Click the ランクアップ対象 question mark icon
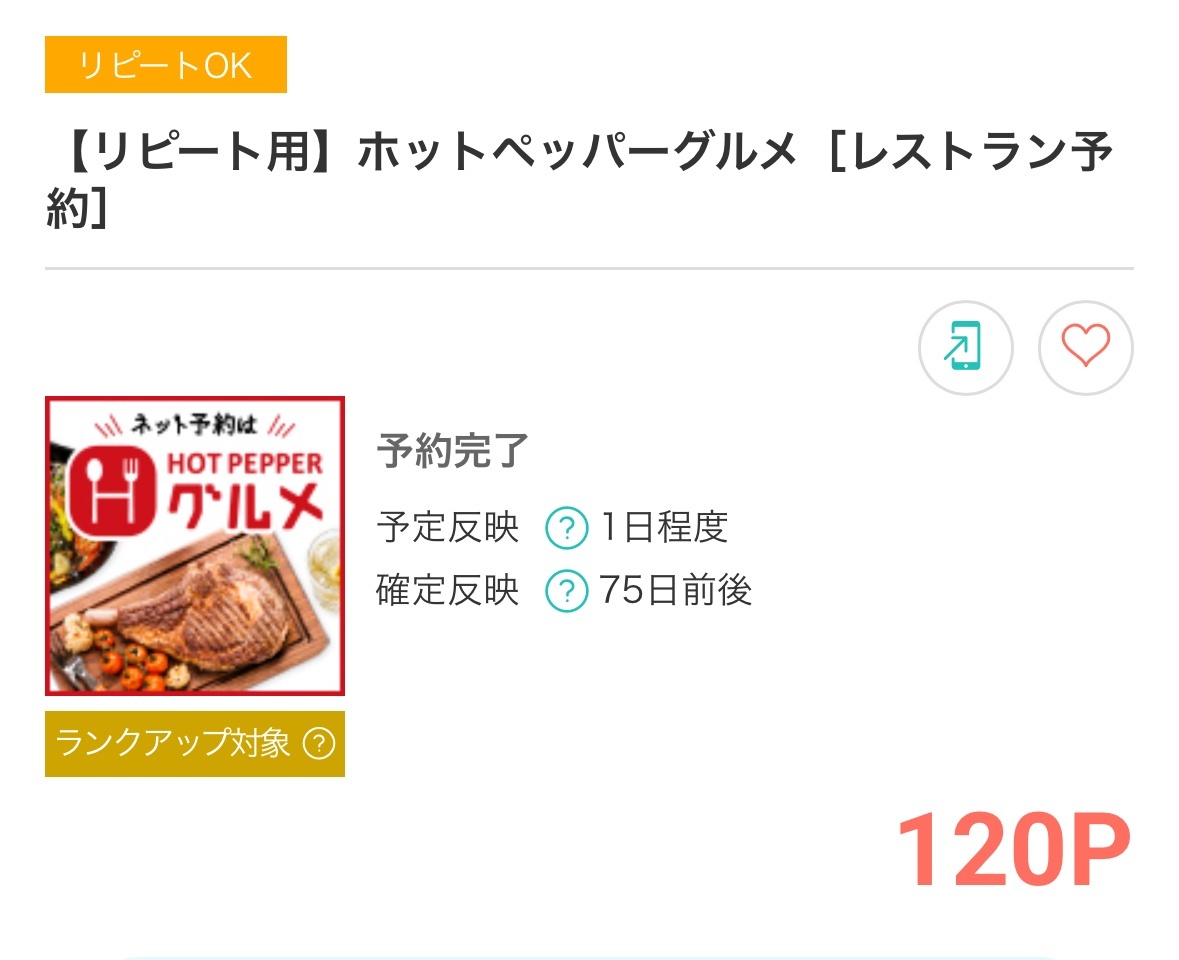Image resolution: width=1179 pixels, height=960 pixels. pos(318,744)
